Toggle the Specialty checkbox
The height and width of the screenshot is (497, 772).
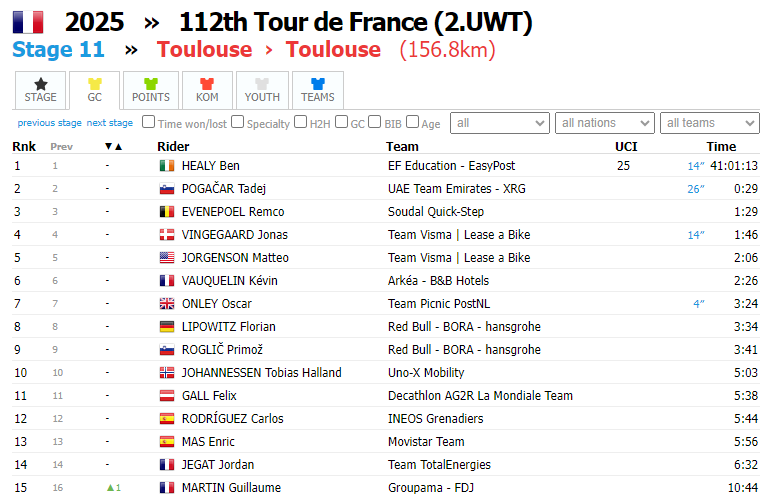[x=238, y=123]
